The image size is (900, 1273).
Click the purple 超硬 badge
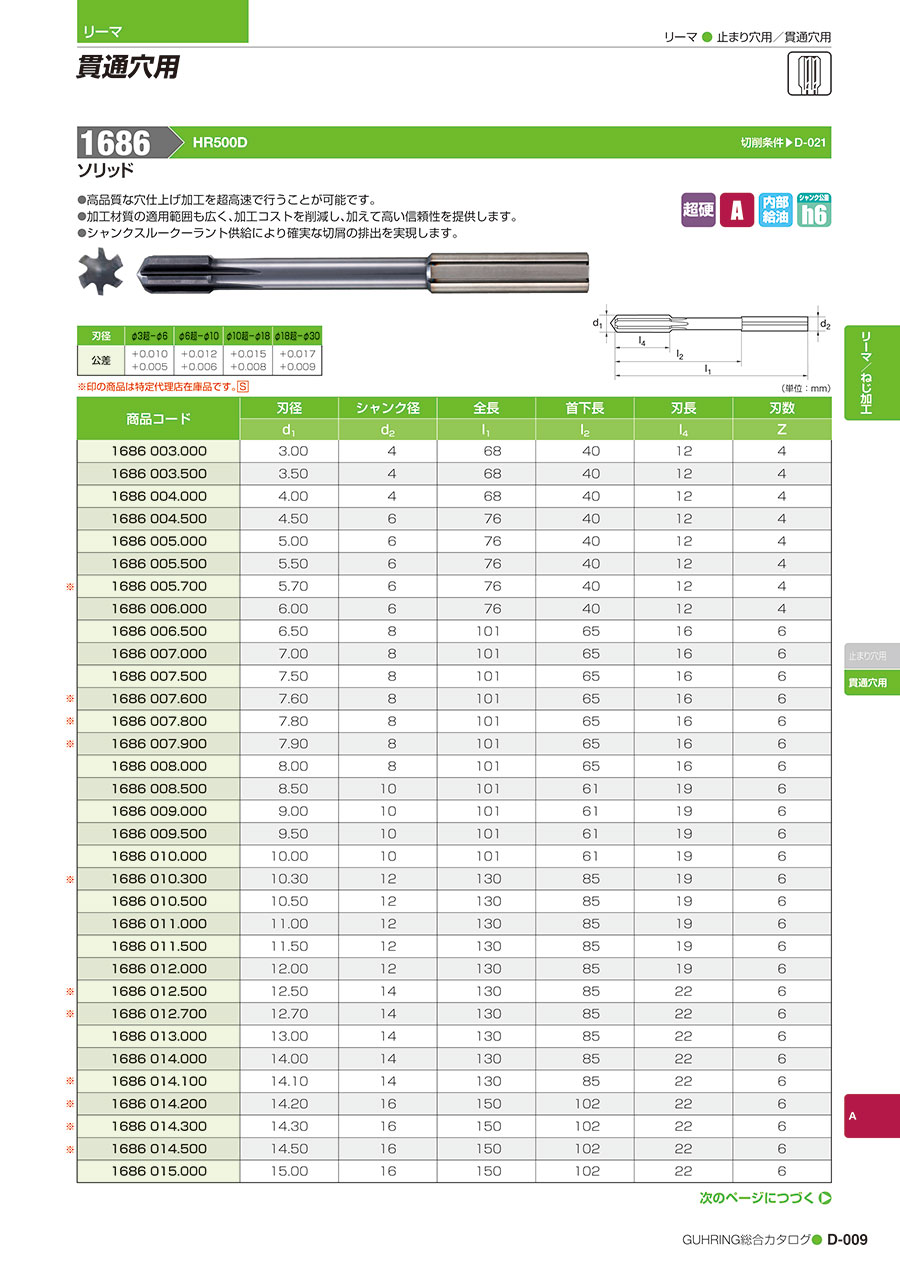coord(698,210)
